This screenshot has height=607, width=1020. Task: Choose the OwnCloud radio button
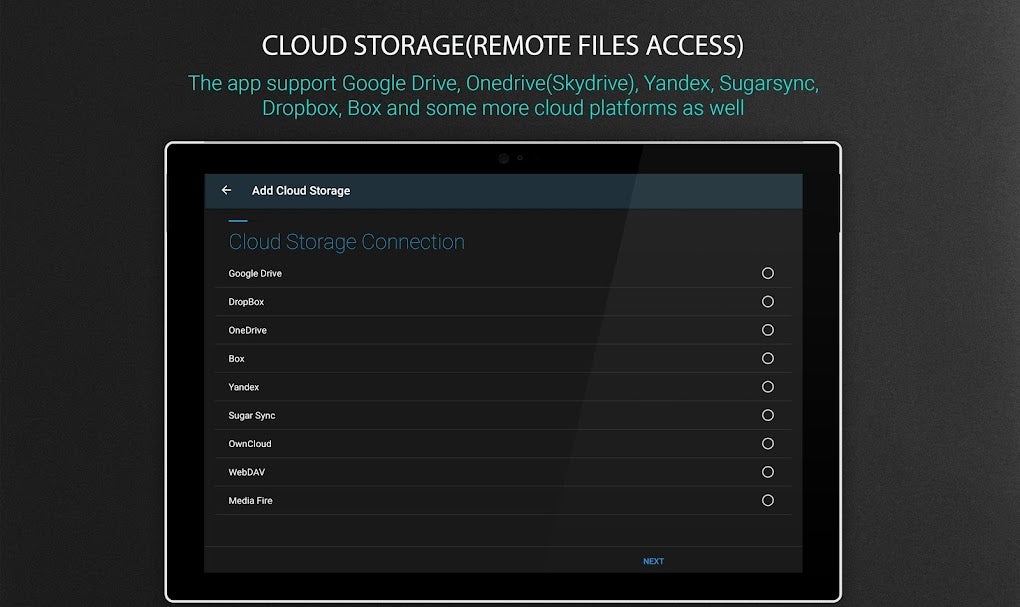click(x=768, y=443)
